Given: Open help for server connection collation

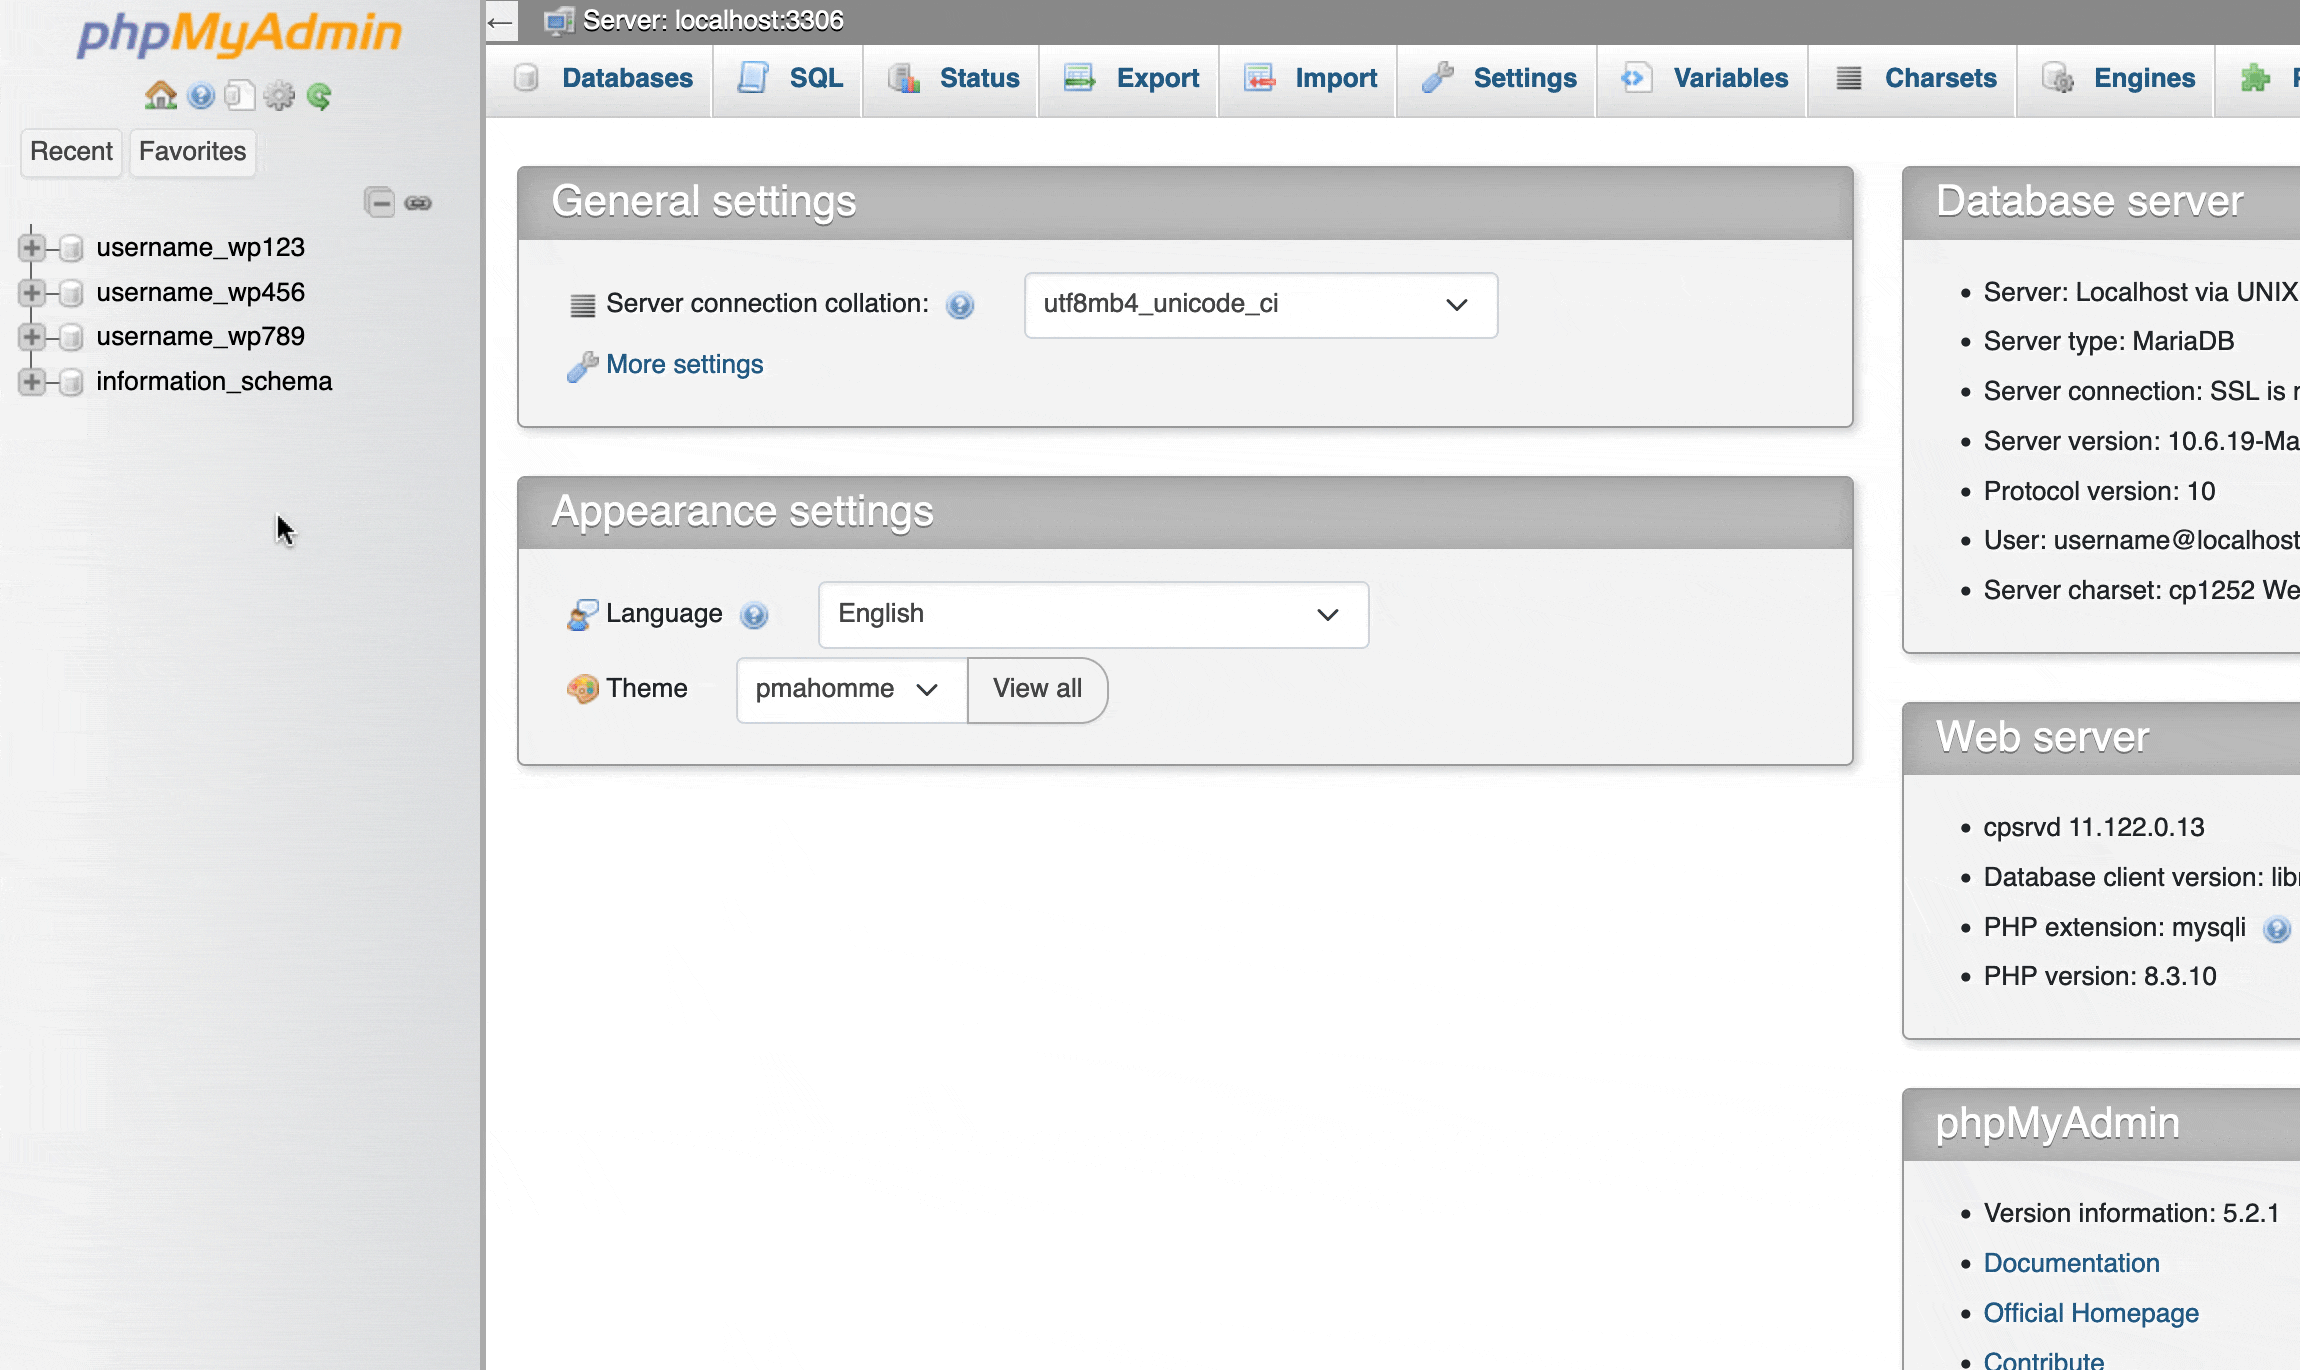Looking at the screenshot, I should [x=960, y=305].
